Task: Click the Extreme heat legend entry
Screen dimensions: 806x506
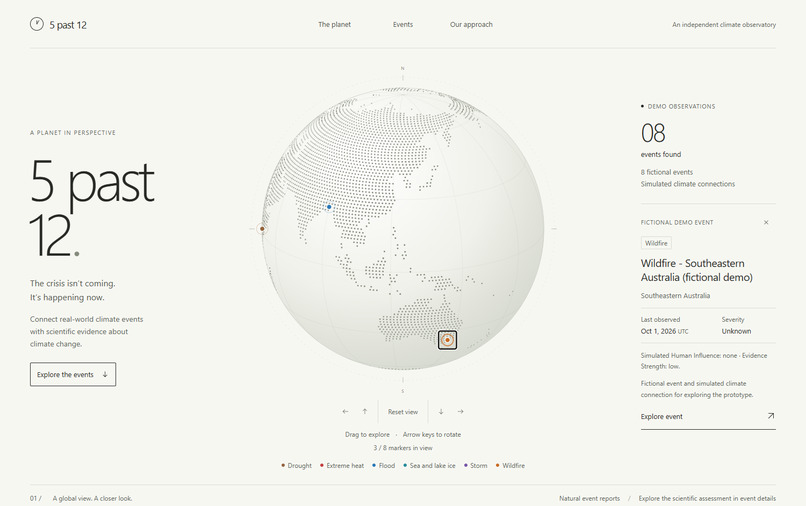Action: point(342,465)
